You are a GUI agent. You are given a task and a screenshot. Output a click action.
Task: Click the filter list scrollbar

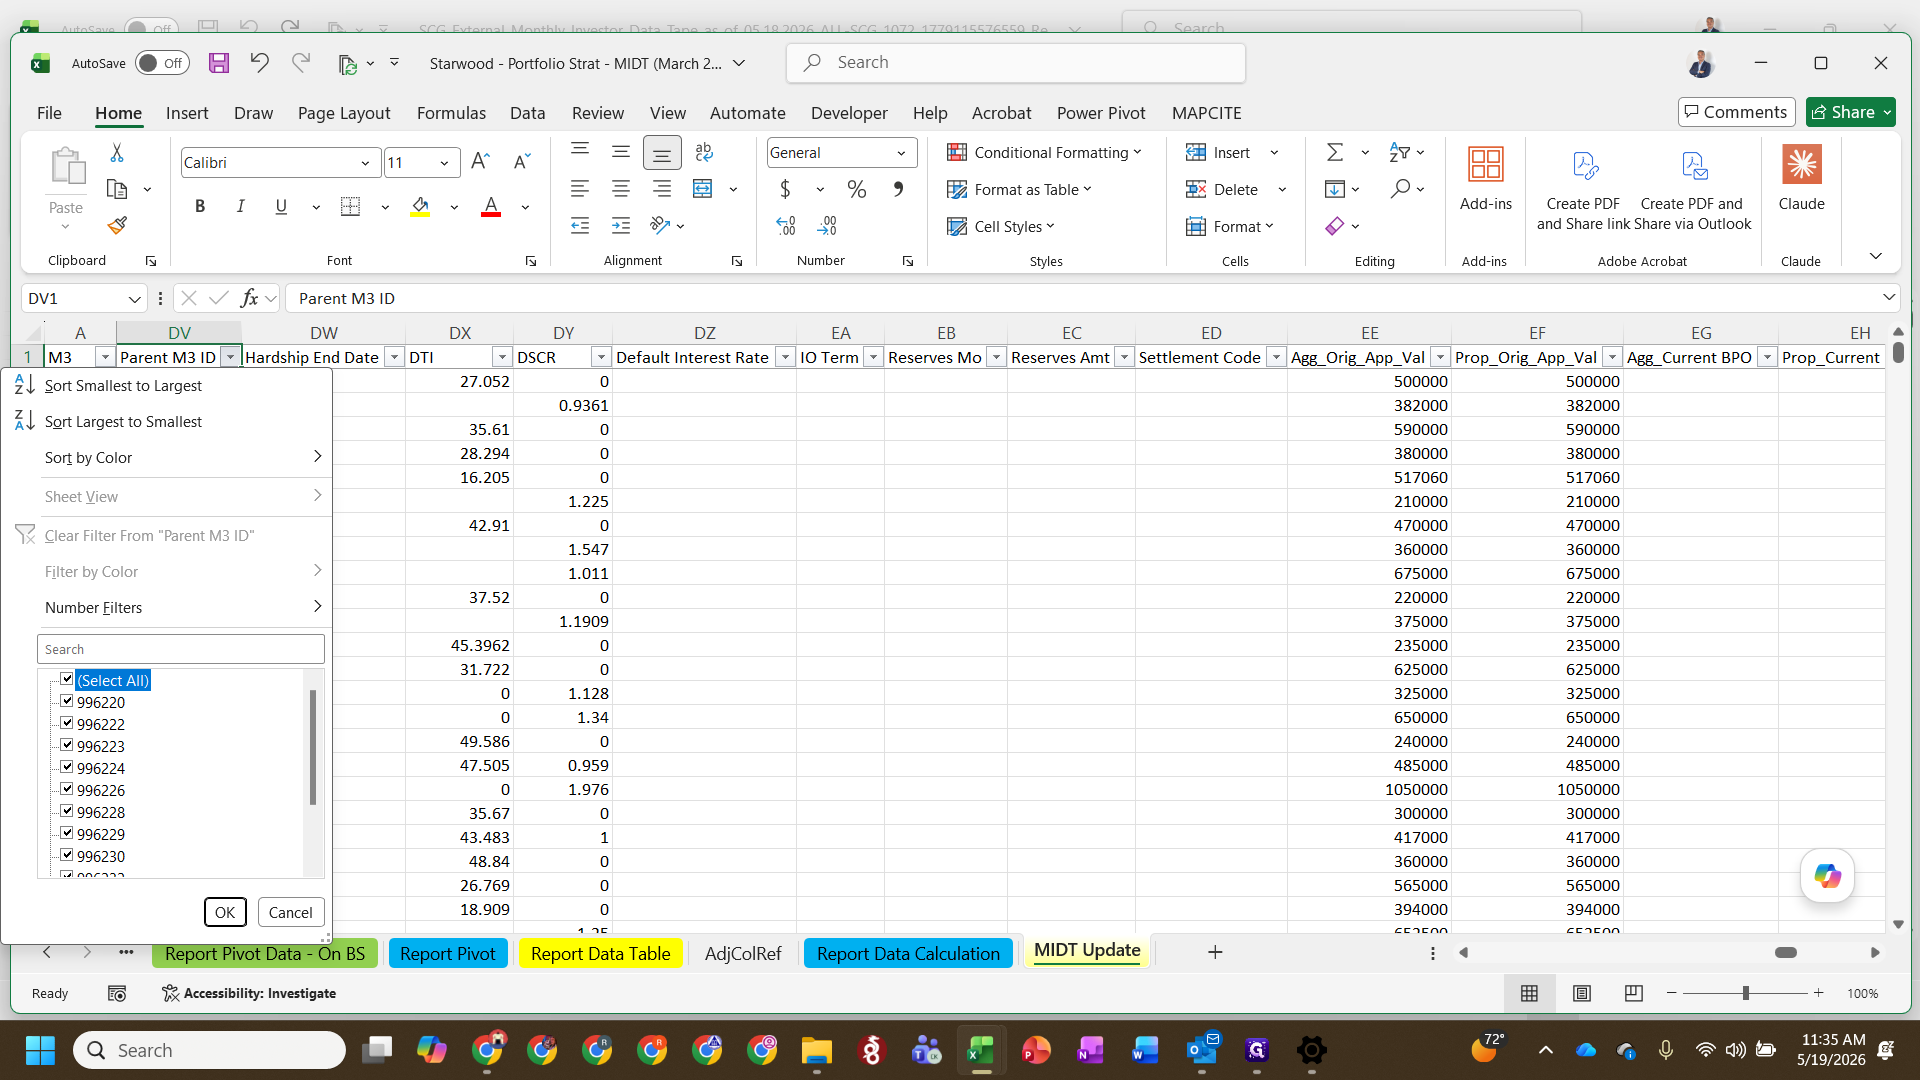pos(313,747)
